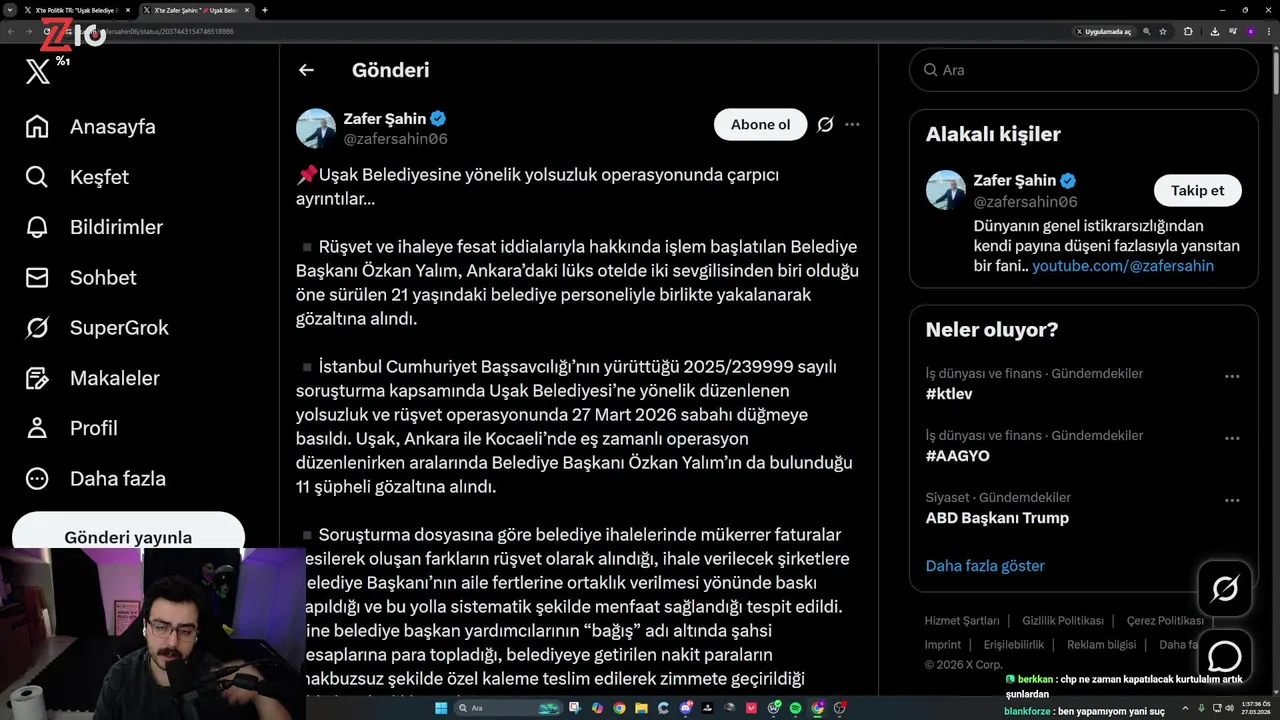Screen dimensions: 1280x720
Task: Click Takip et for Zafer Şahin
Action: (1198, 190)
